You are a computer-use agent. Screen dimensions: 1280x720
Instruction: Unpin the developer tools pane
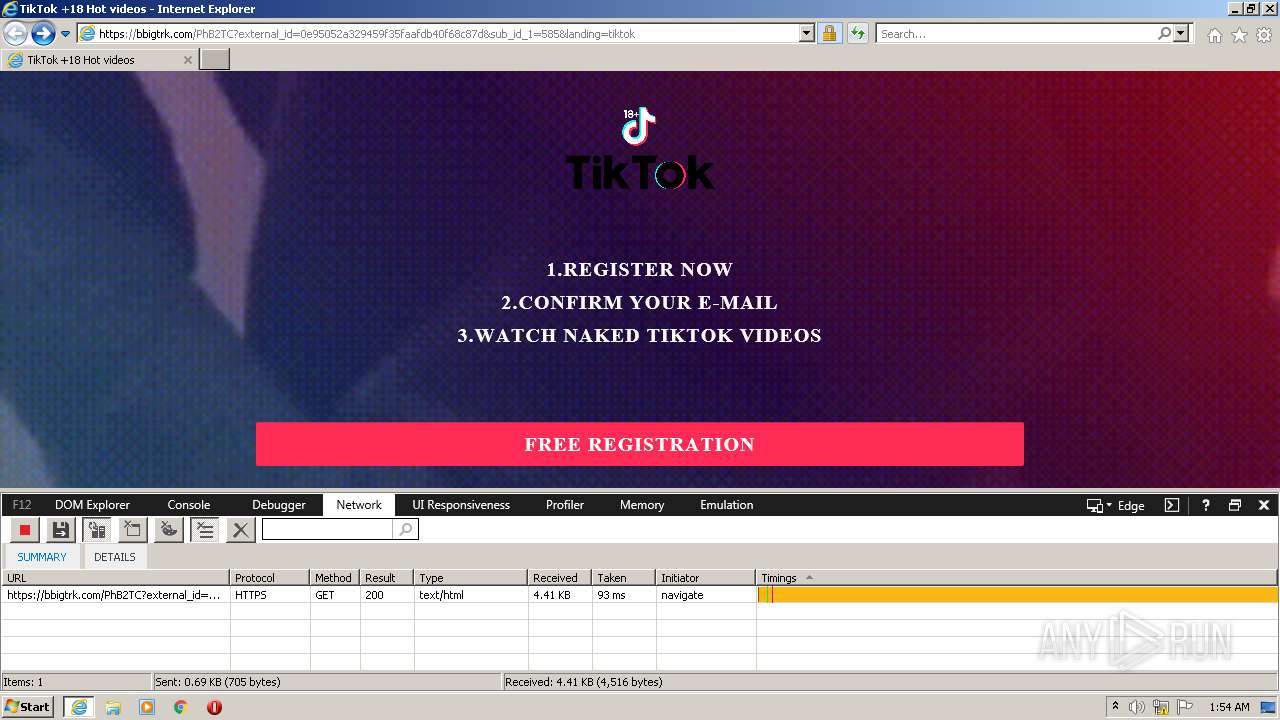coord(1235,505)
